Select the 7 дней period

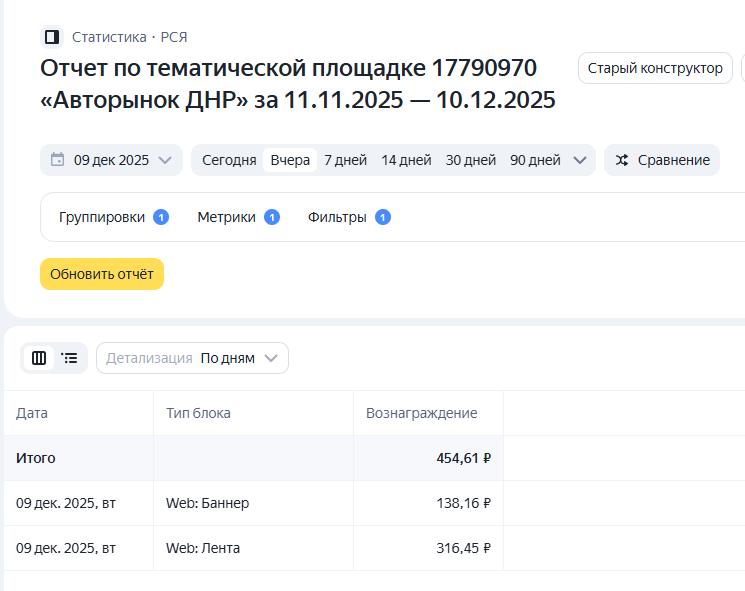click(345, 160)
